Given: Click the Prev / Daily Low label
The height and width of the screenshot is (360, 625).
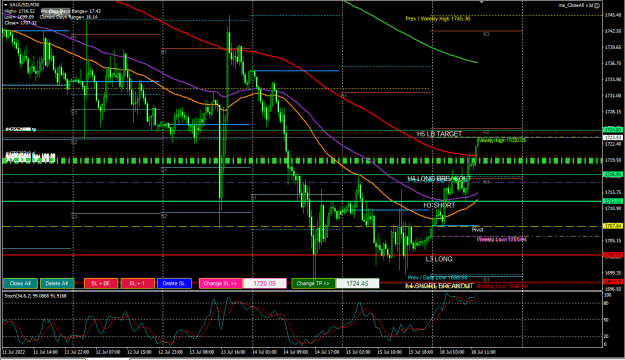Looking at the screenshot, I should click(x=437, y=277).
